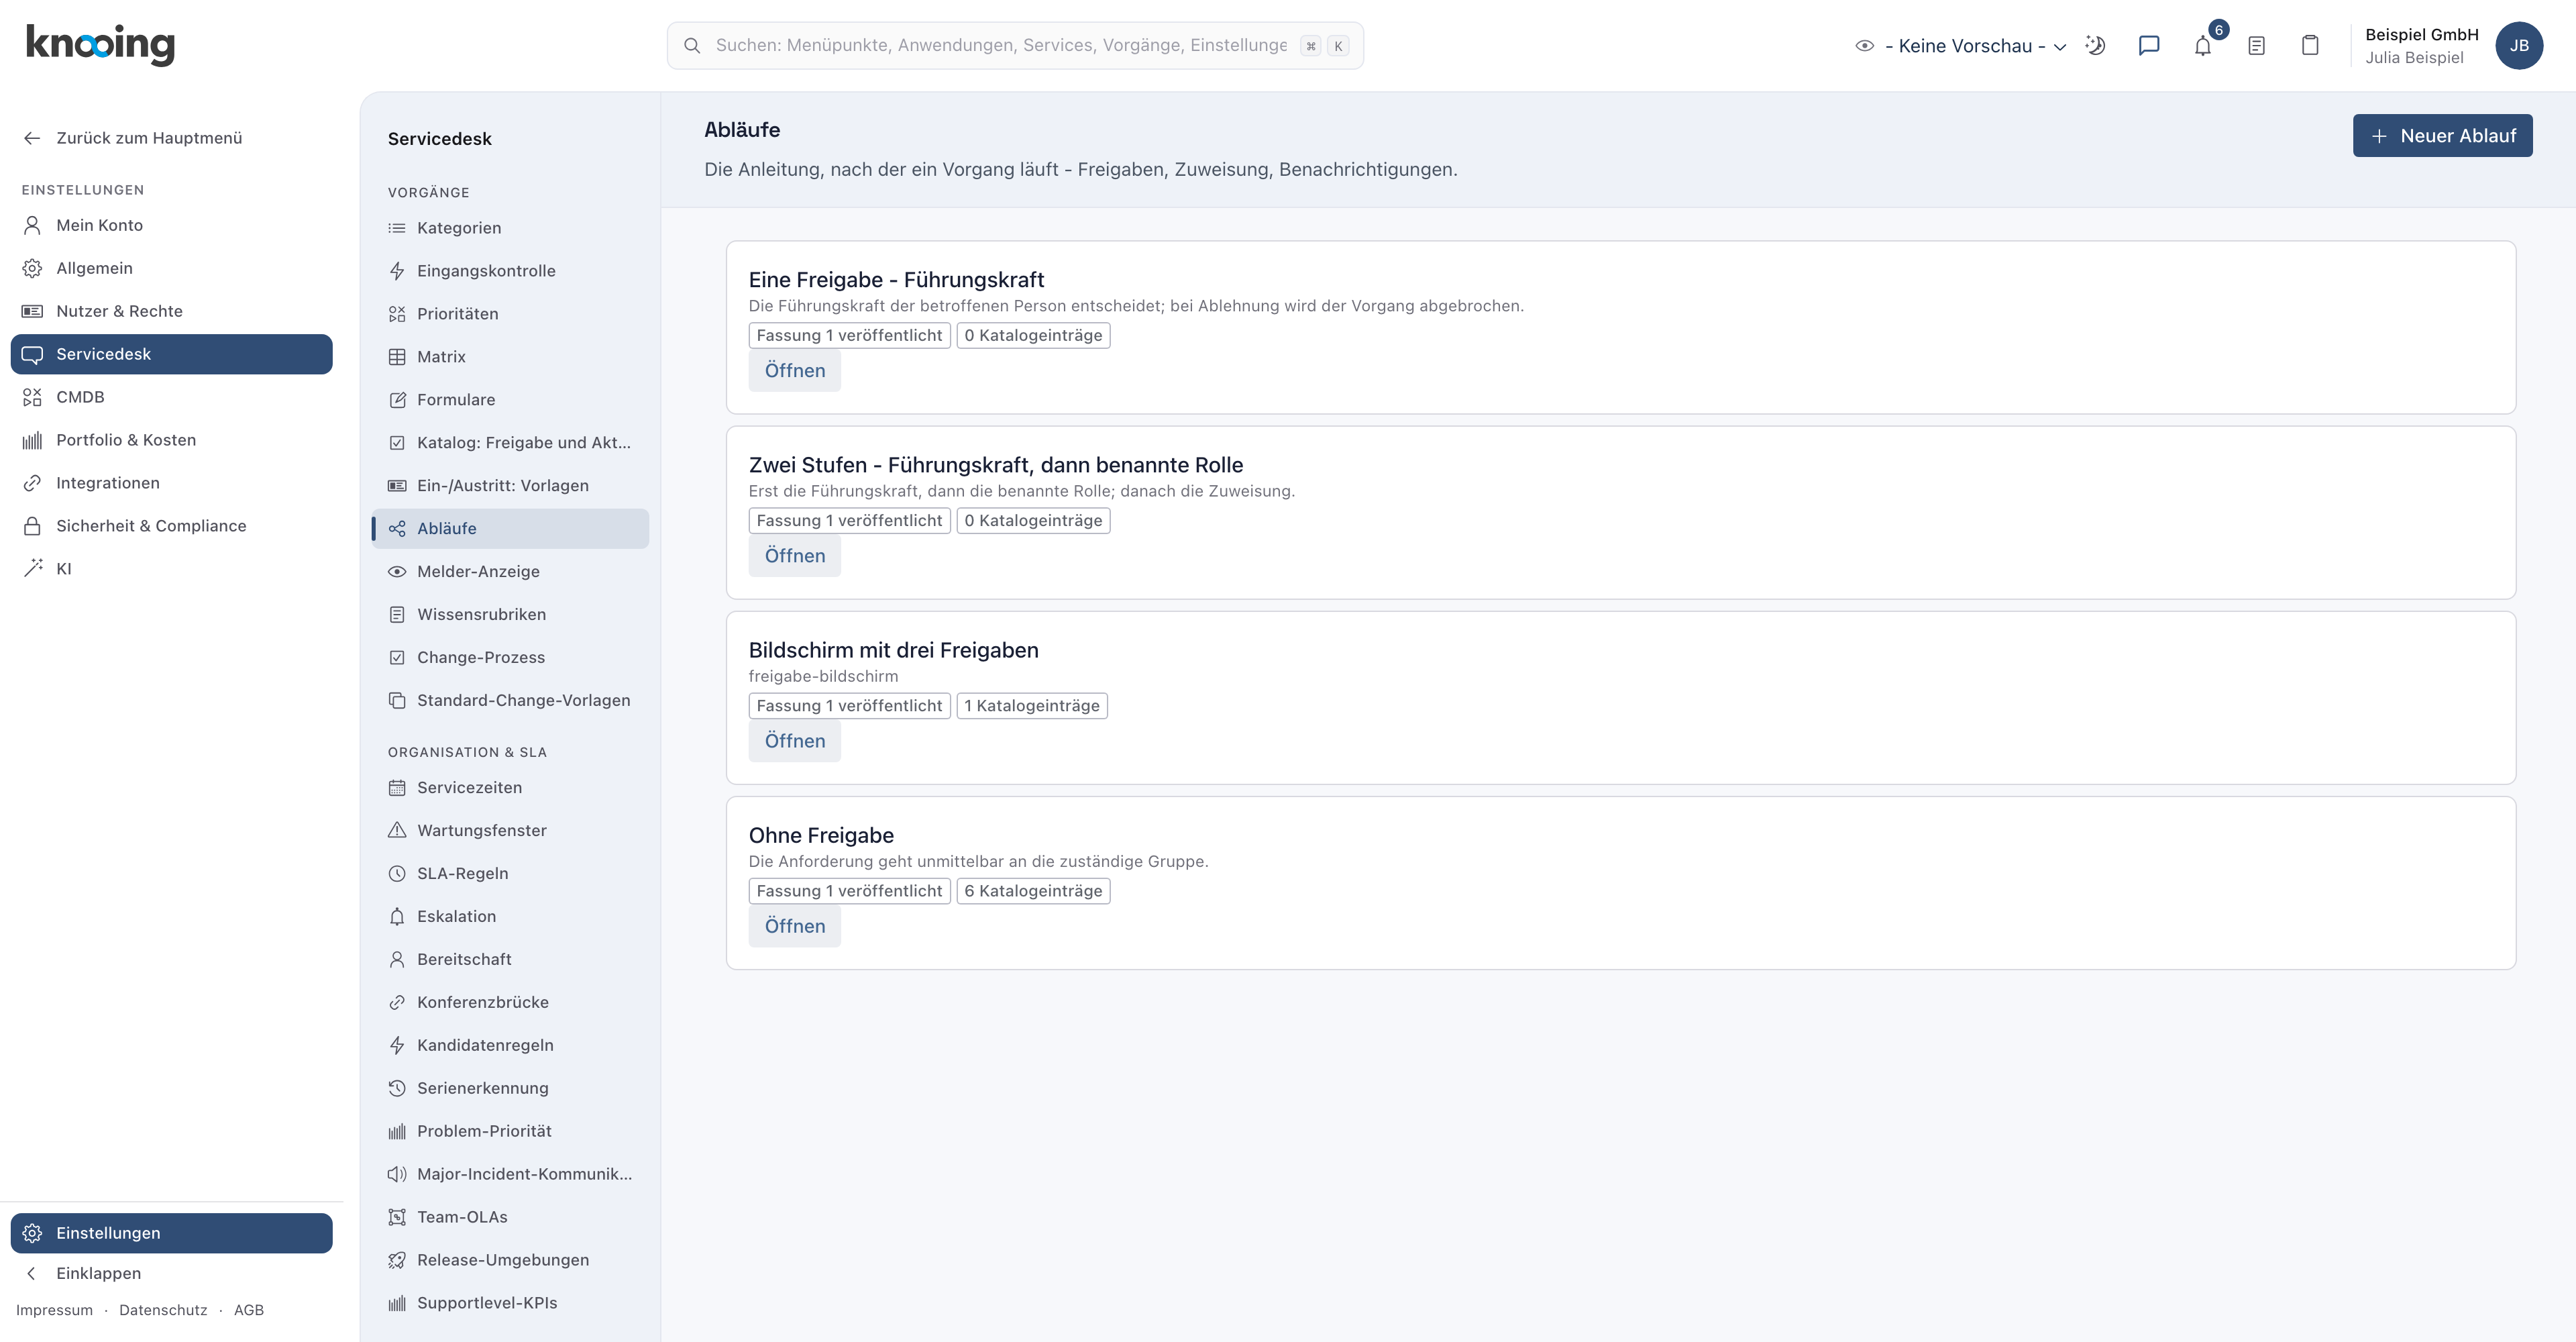
Task: Click the Servicezeiten calendar icon
Action: 397,787
